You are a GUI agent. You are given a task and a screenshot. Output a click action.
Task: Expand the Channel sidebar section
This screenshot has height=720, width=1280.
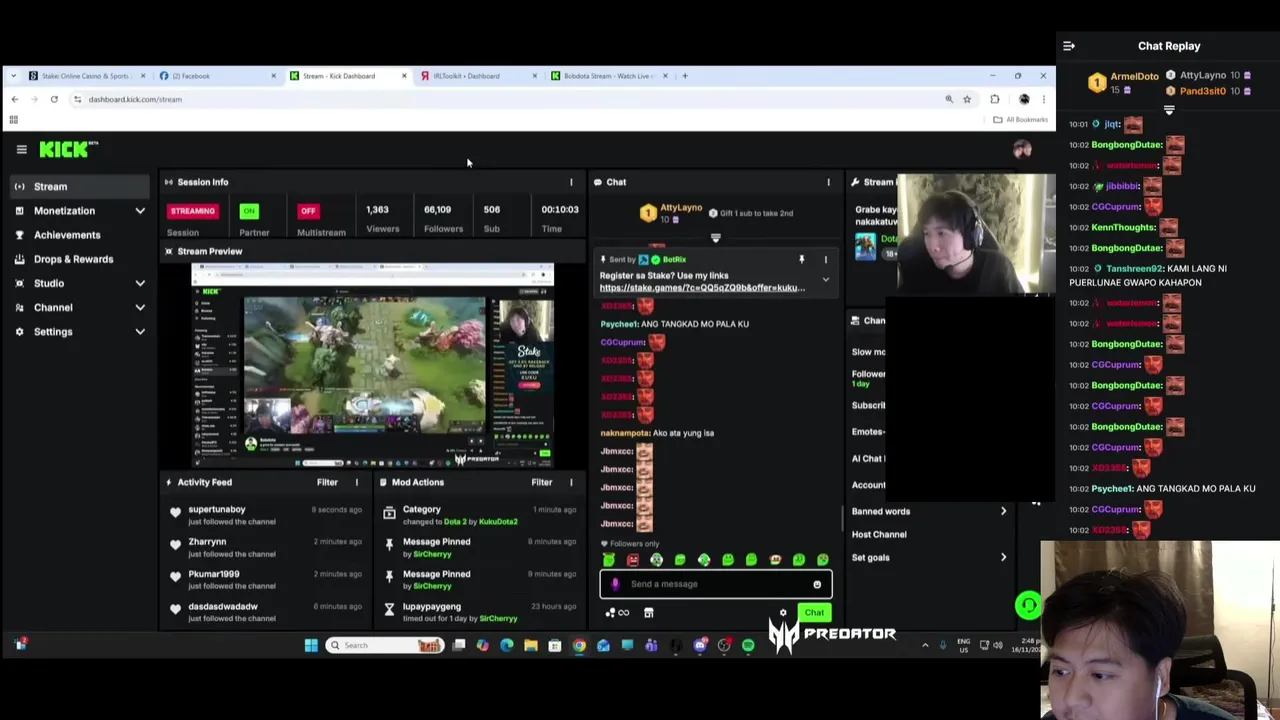[x=140, y=308]
